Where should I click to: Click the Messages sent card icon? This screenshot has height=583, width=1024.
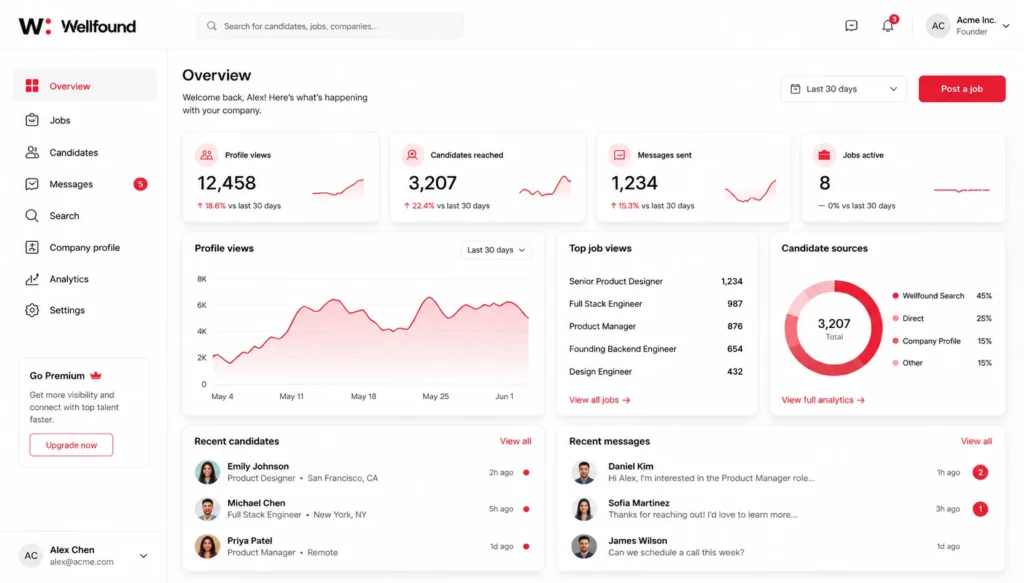coord(619,155)
